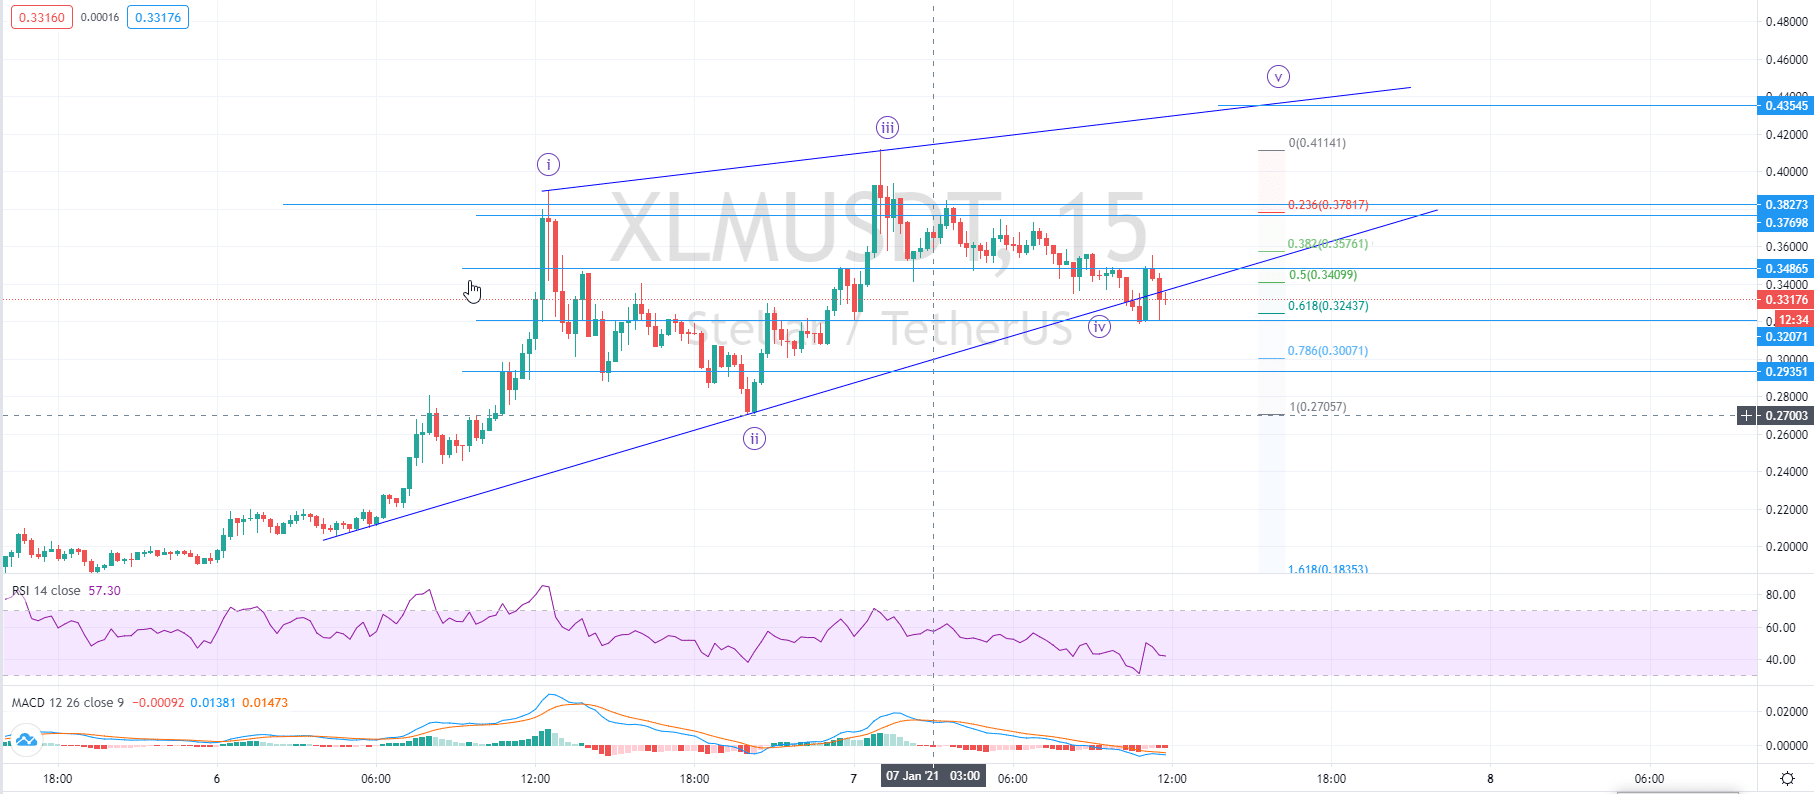Screen dimensions: 1814x794
Task: Click the time axis label 8
Action: 1490,778
